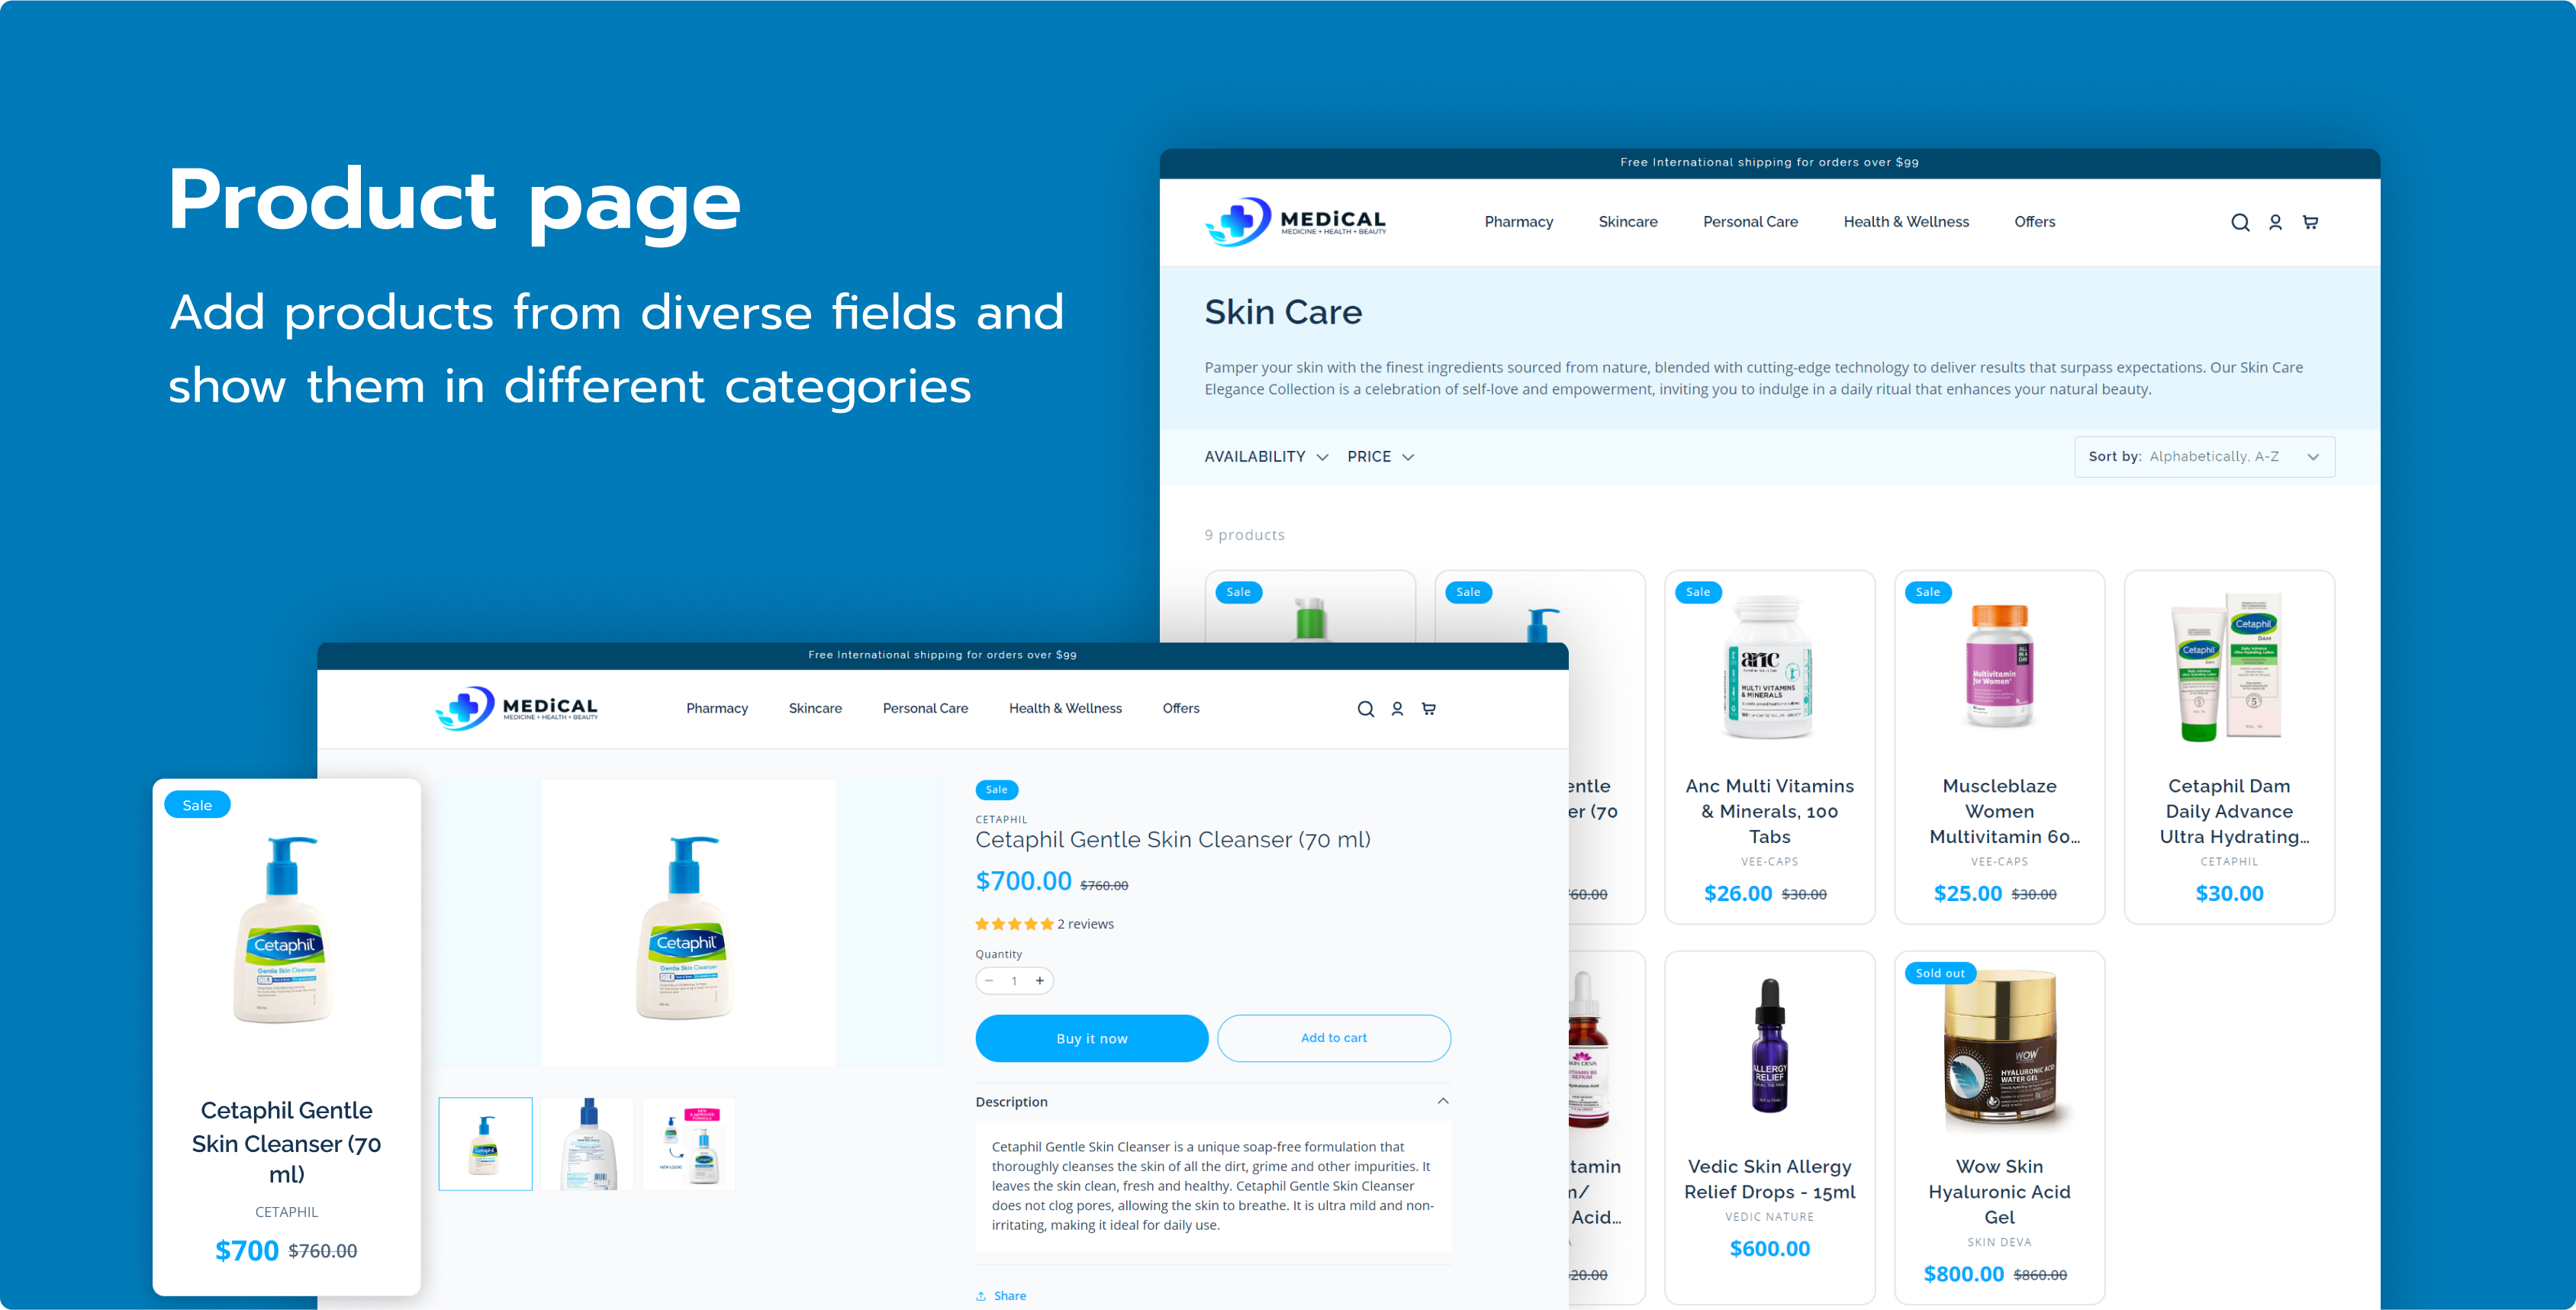Screen dimensions: 2576x1310
Task: Click the search icon in top navbar
Action: [2240, 220]
